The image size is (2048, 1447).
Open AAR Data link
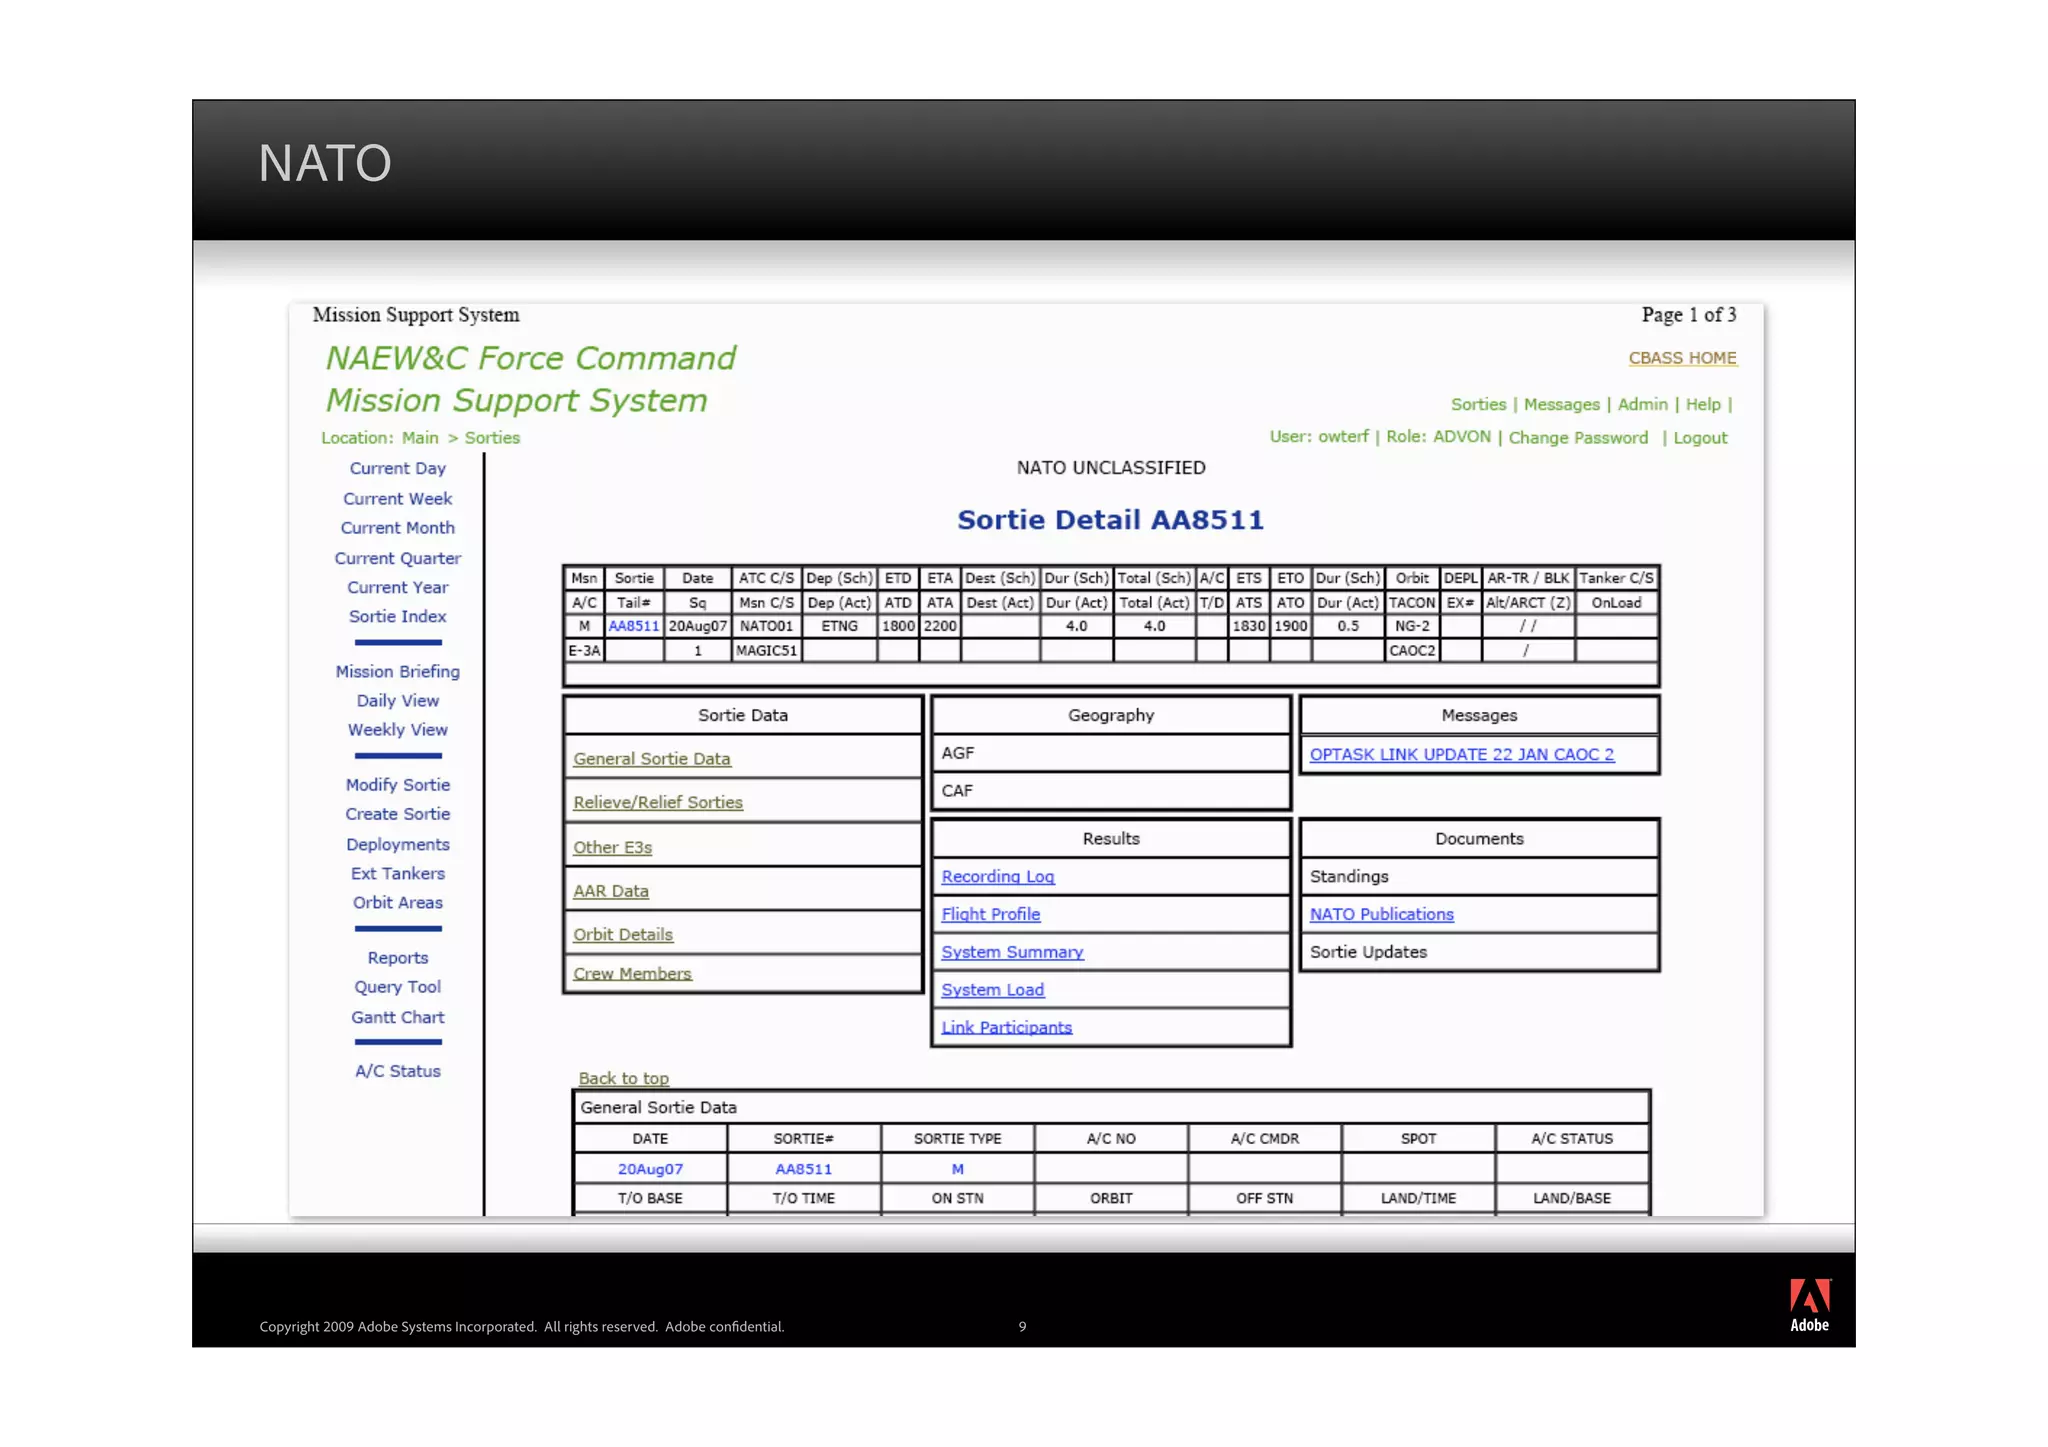pyautogui.click(x=611, y=891)
